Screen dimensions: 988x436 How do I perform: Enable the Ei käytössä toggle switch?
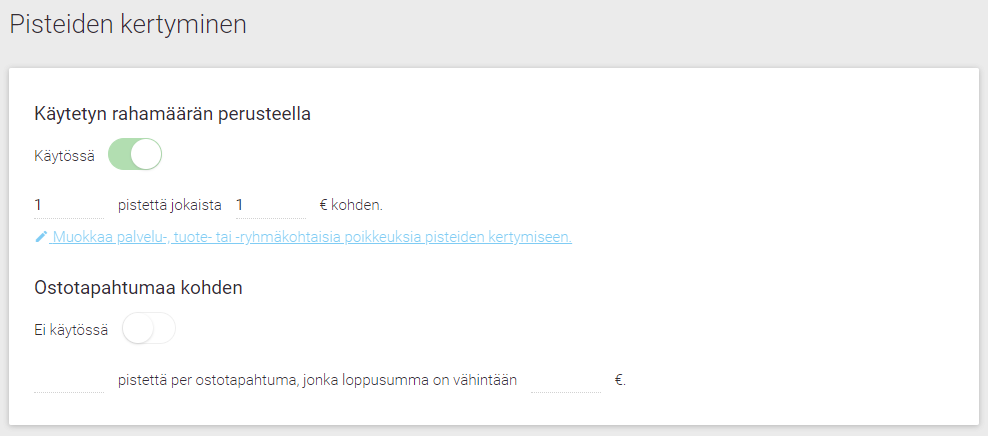coord(149,328)
